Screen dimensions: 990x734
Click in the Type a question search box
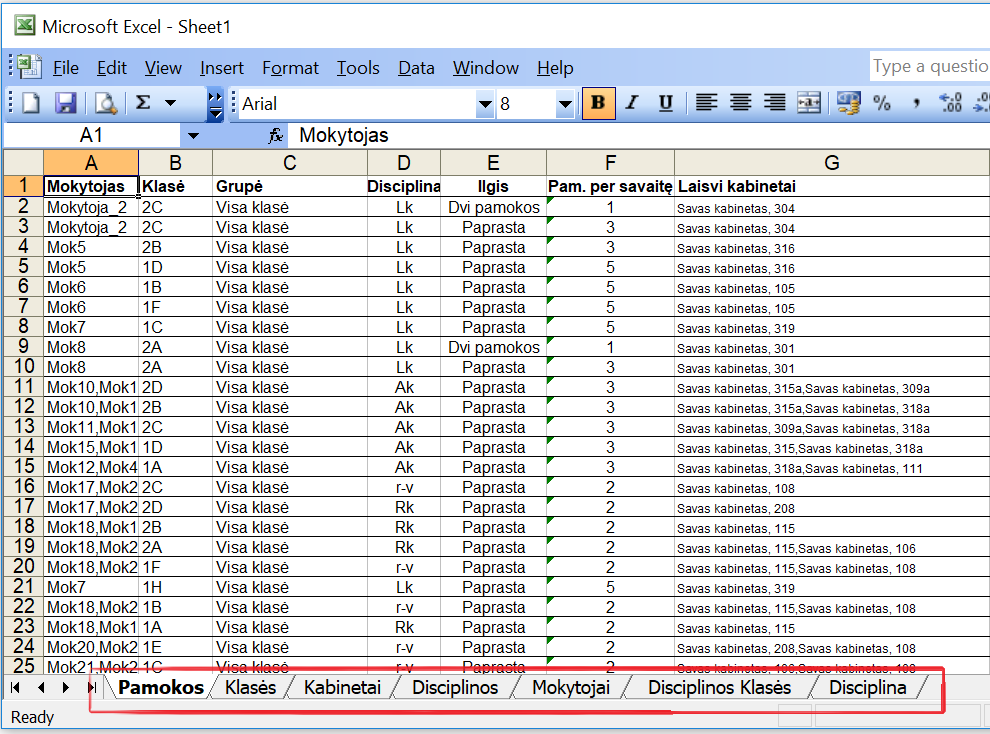[x=929, y=67]
